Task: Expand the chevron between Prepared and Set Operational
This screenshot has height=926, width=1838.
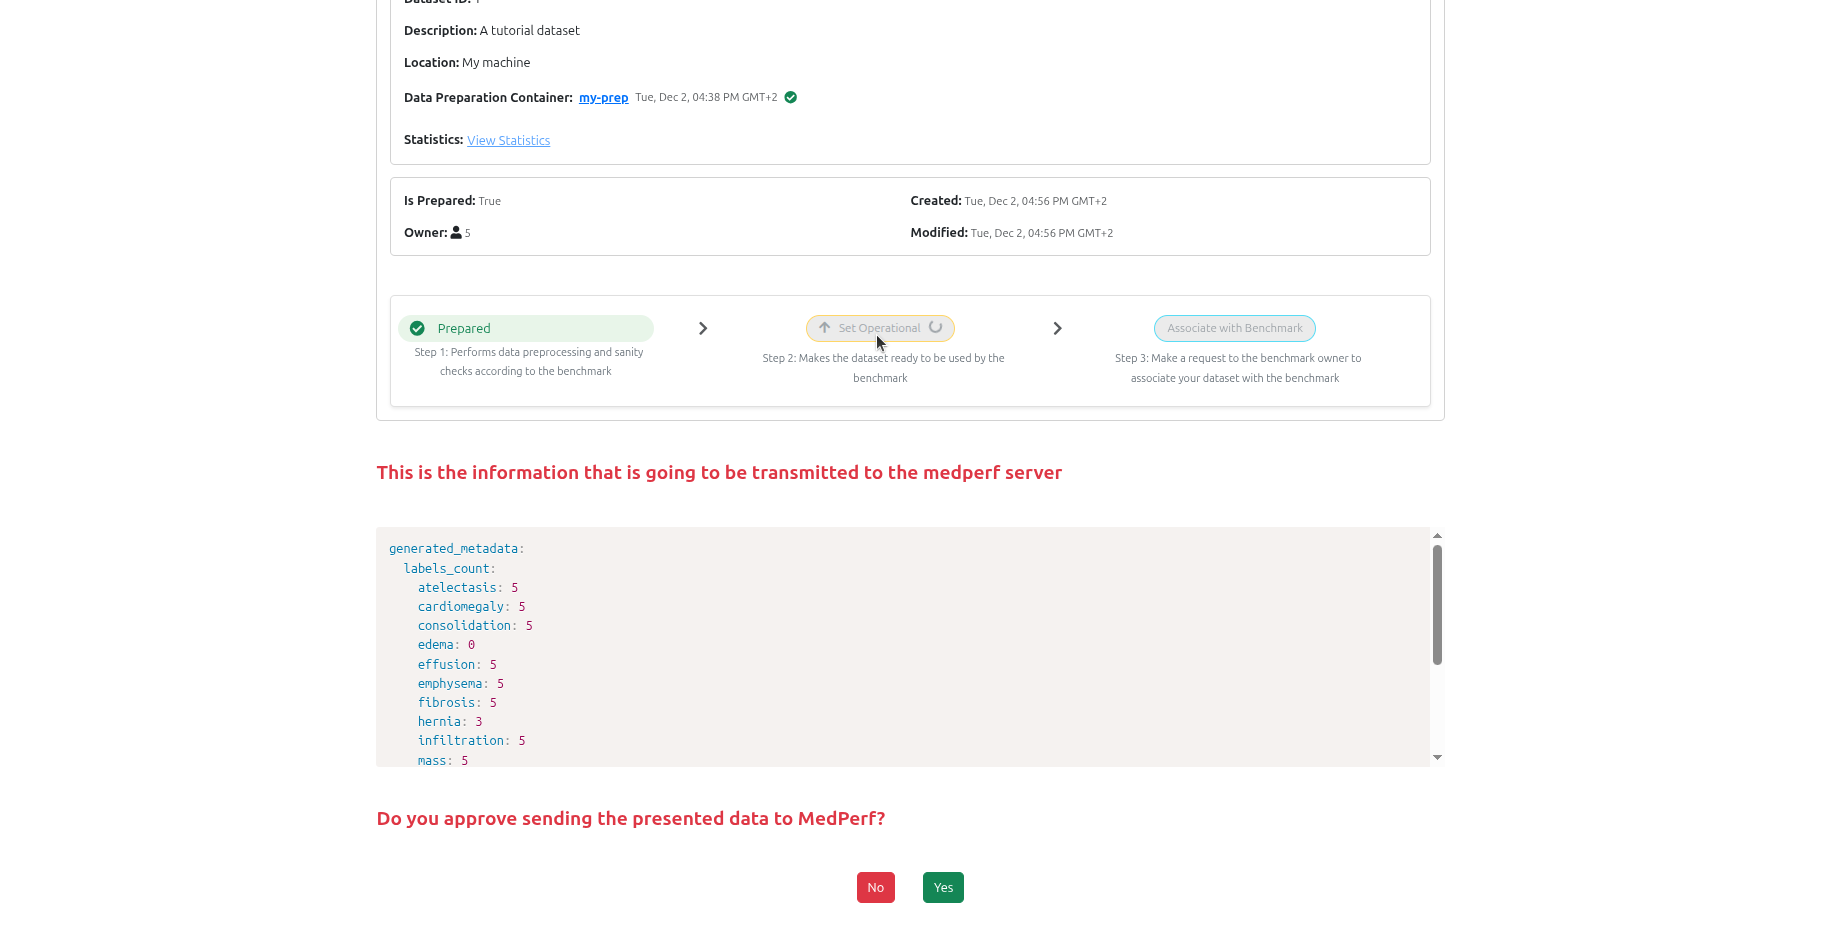Action: pos(703,328)
